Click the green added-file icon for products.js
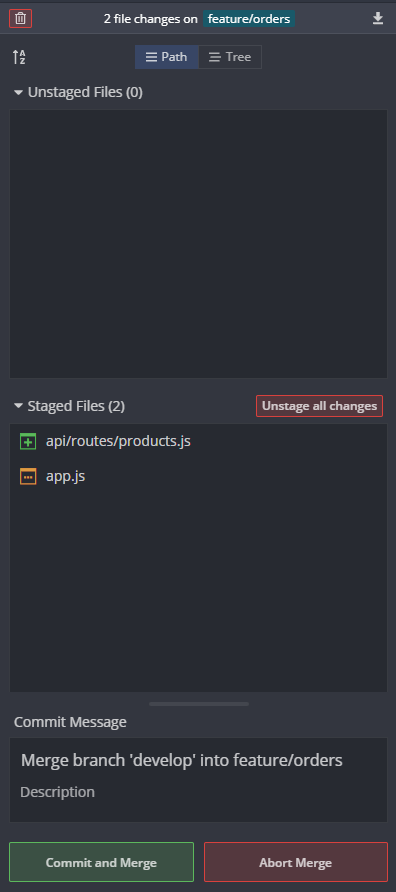 point(28,441)
